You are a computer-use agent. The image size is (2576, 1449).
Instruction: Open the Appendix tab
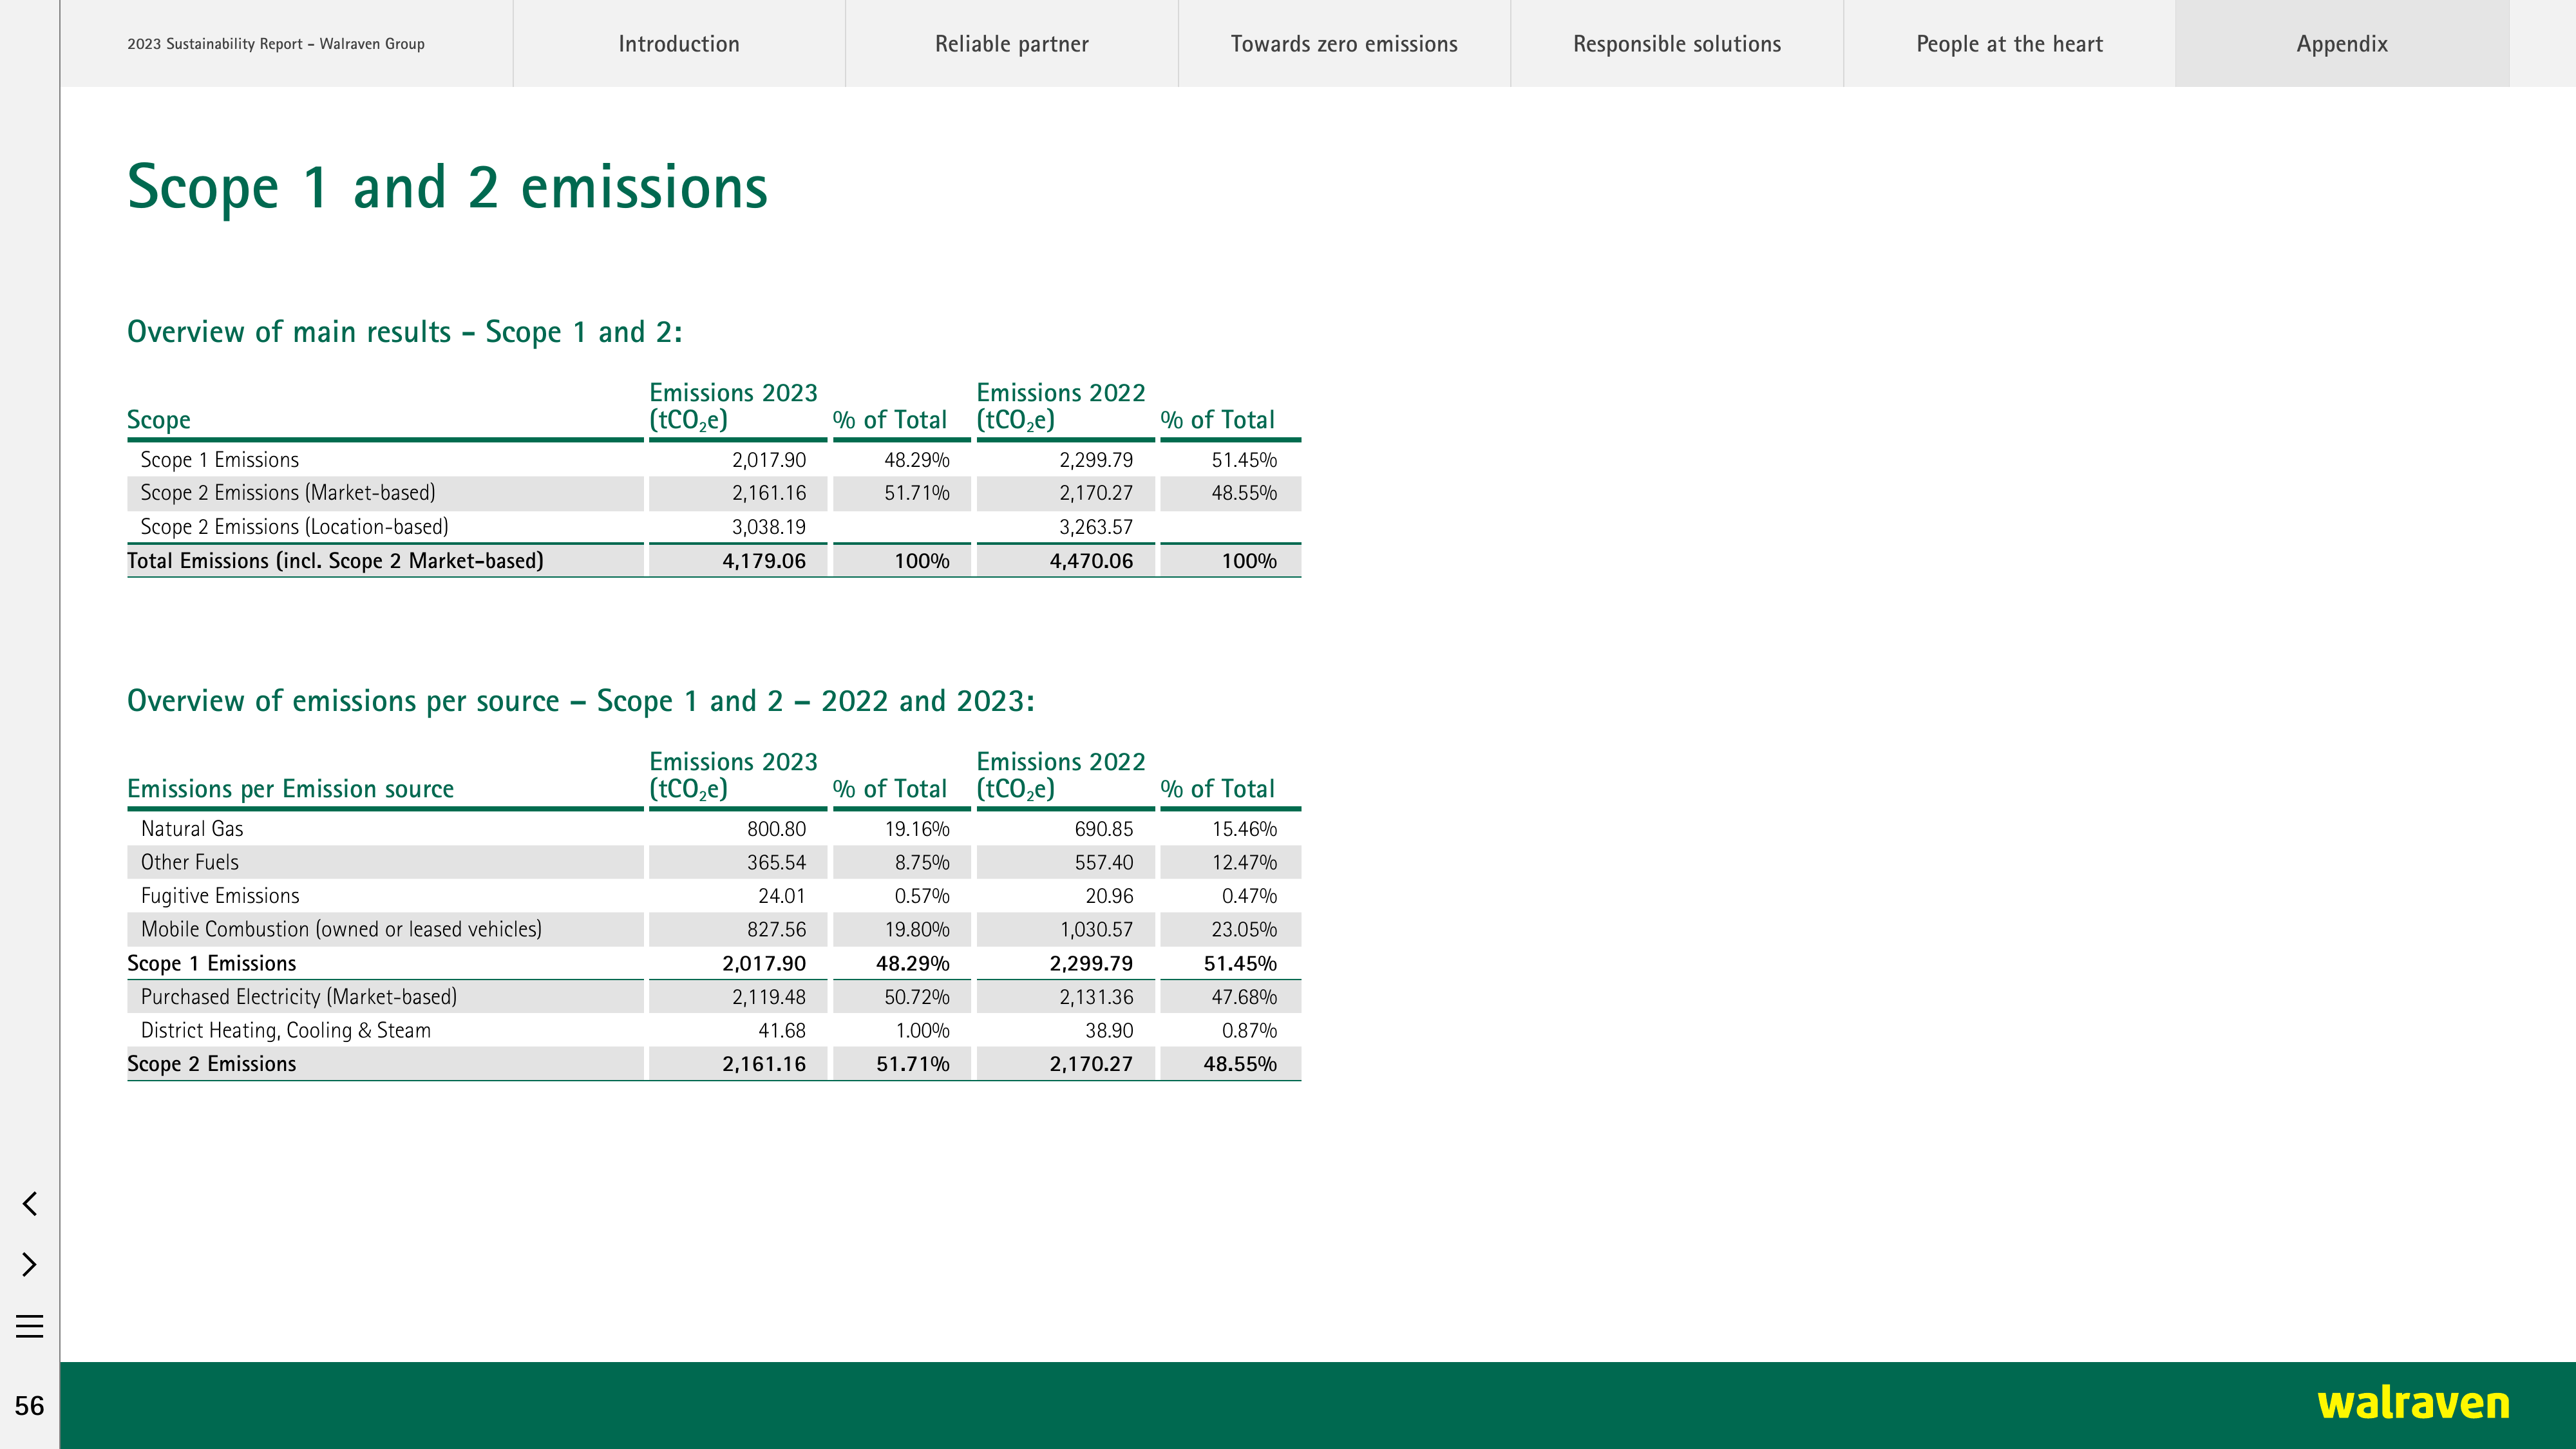2342,44
